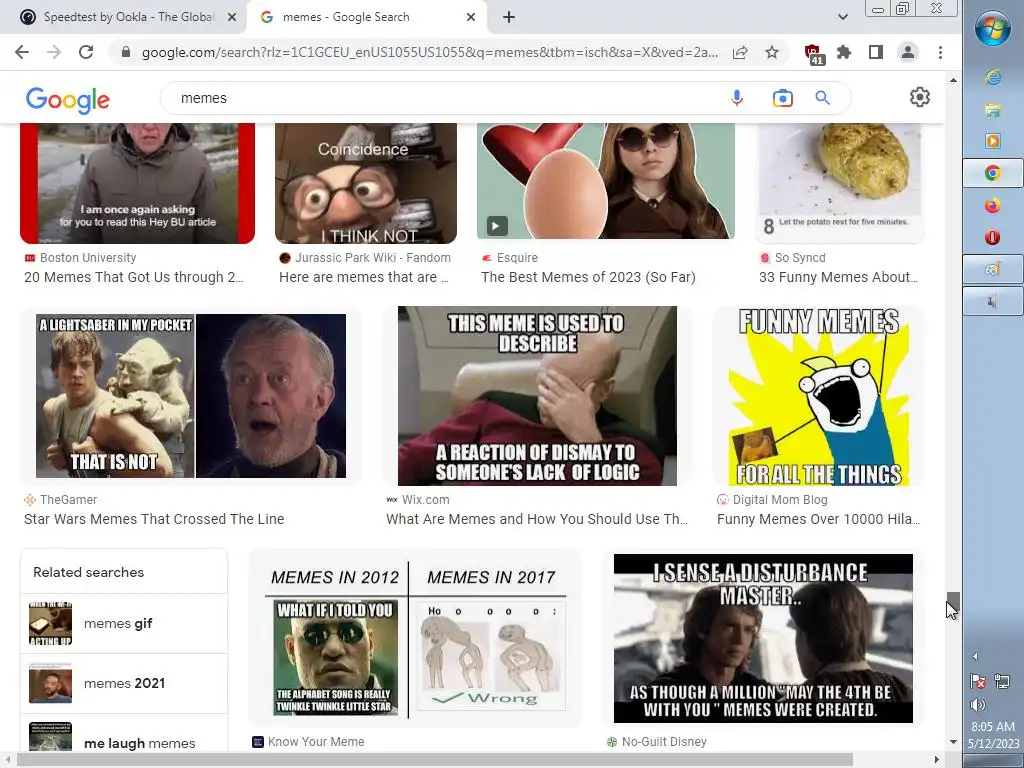Viewport: 1024px width, 768px height.
Task: Open the Chrome three-dot menu
Action: point(940,52)
